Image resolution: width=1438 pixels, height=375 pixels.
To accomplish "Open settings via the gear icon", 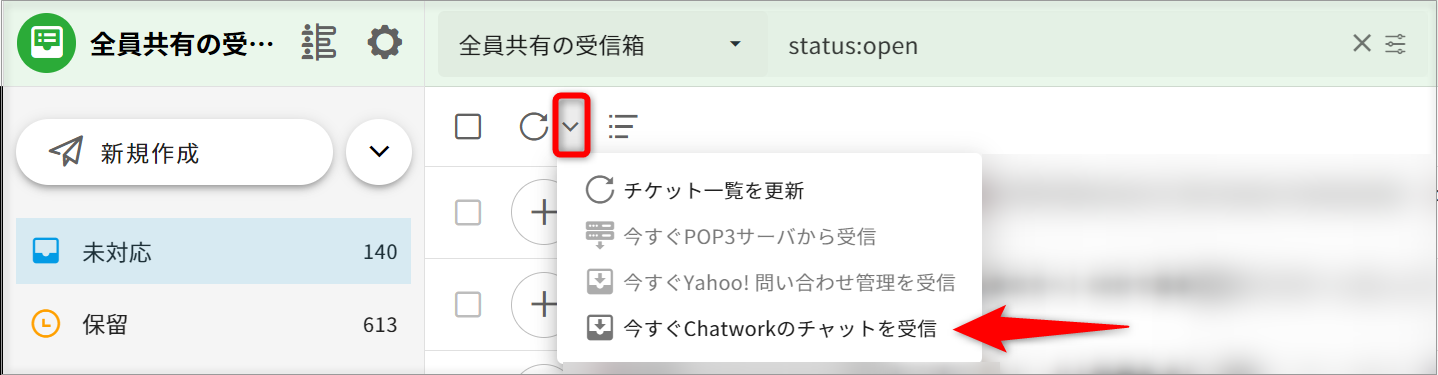I will (385, 43).
